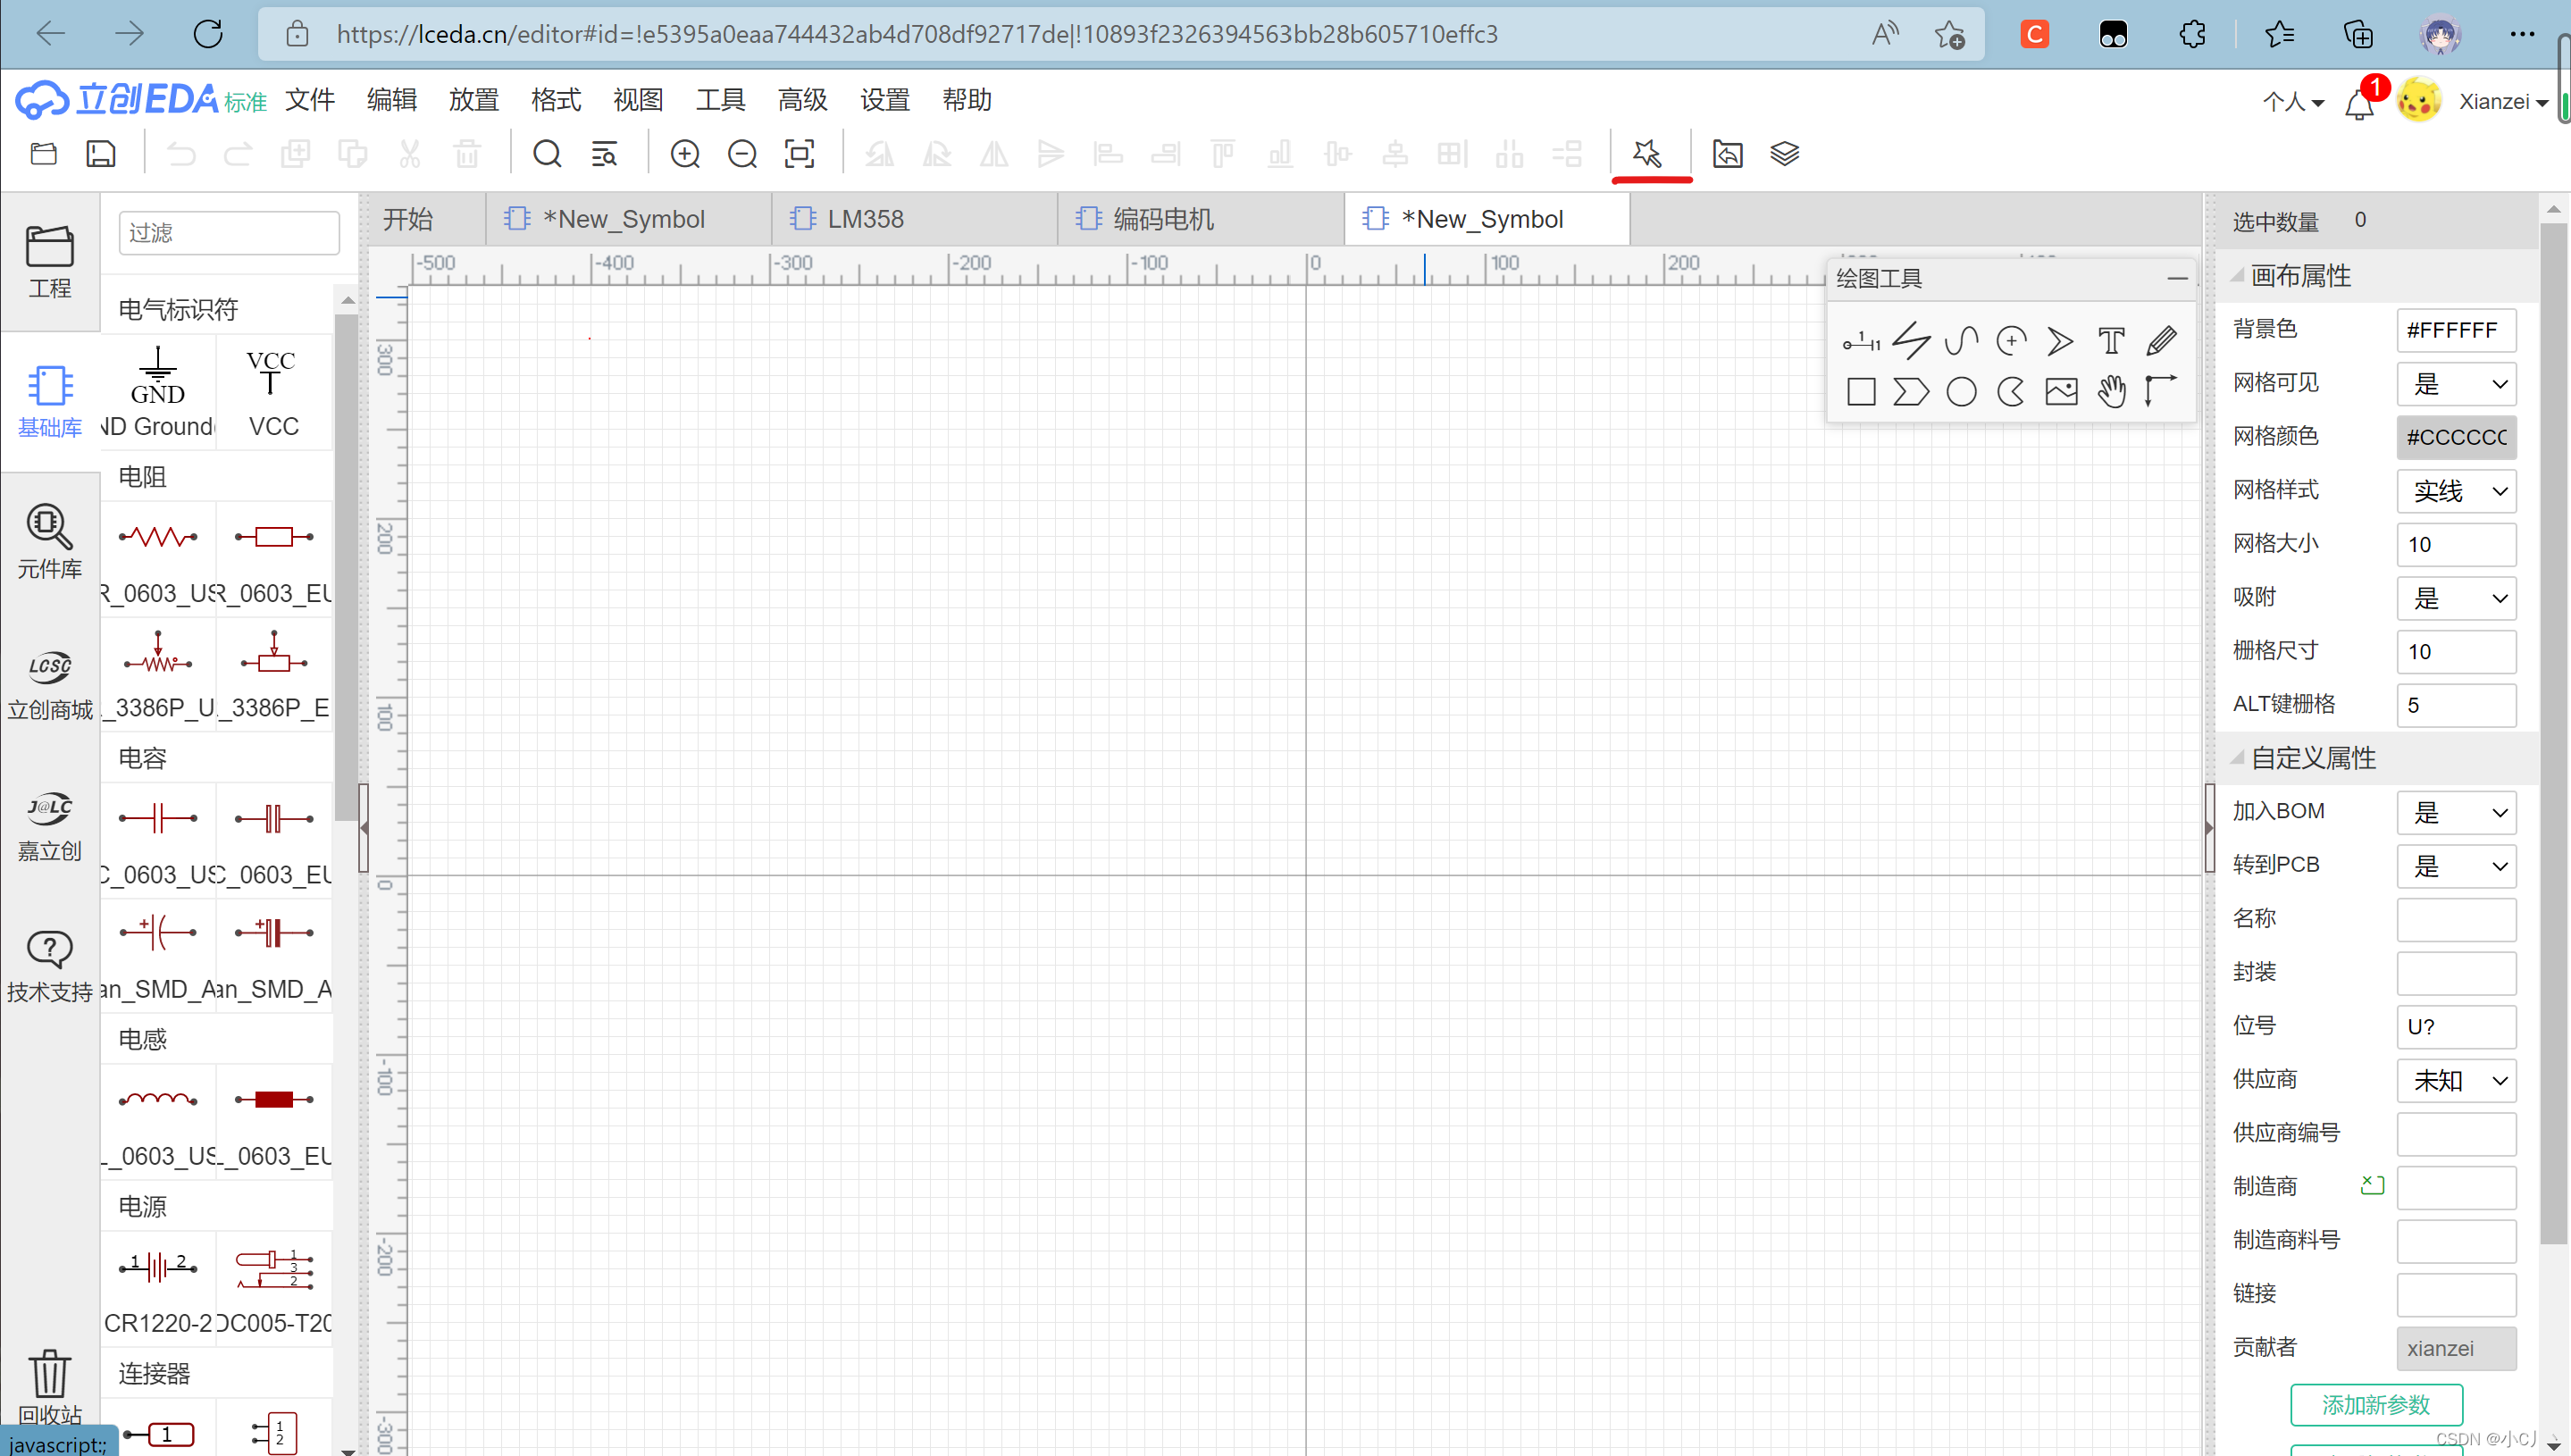Open the 供应商 dropdown
This screenshot has width=2571, height=1456.
[2456, 1081]
